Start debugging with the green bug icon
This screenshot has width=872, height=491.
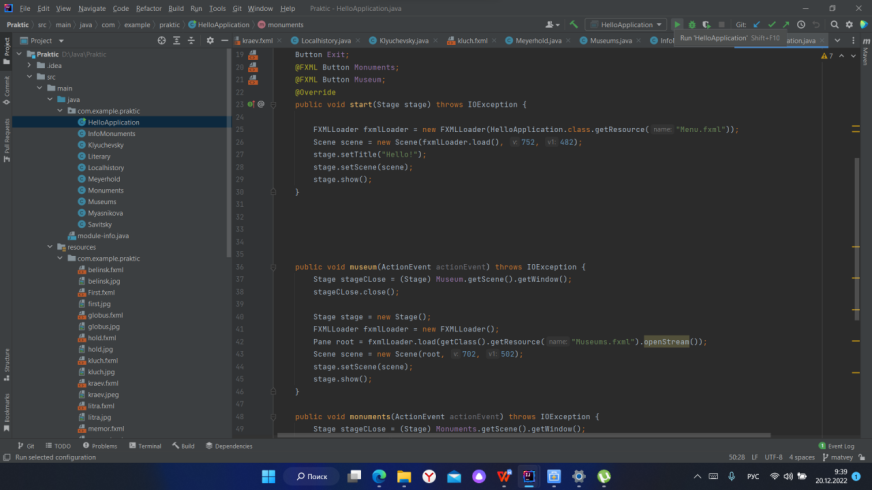pos(692,24)
